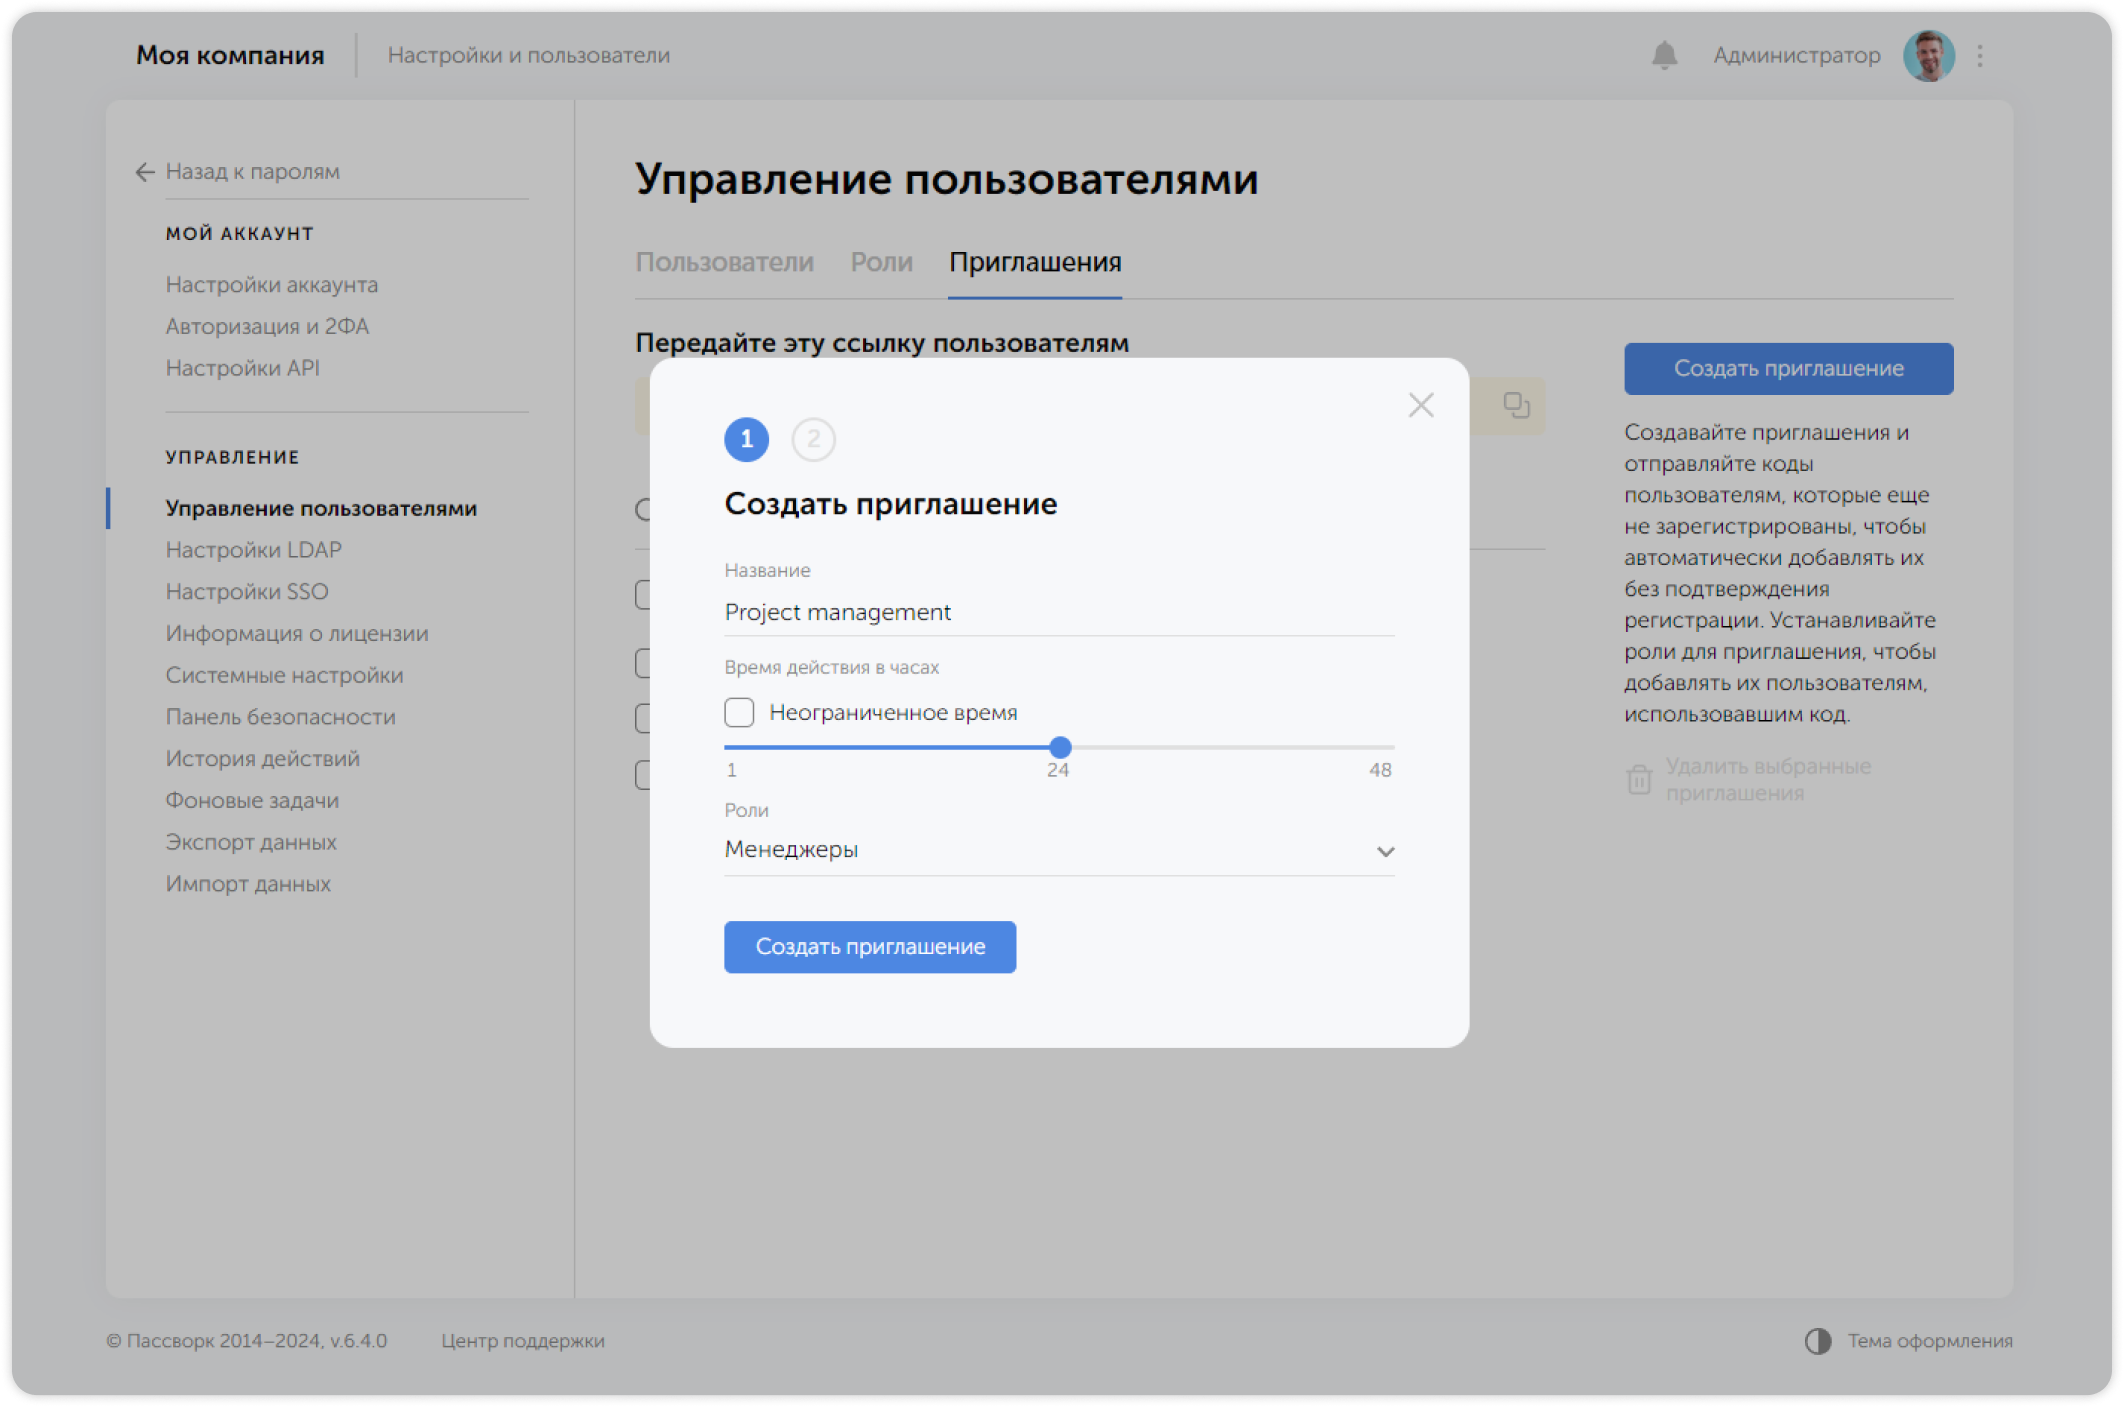Click the Administrator avatar

pos(1928,55)
